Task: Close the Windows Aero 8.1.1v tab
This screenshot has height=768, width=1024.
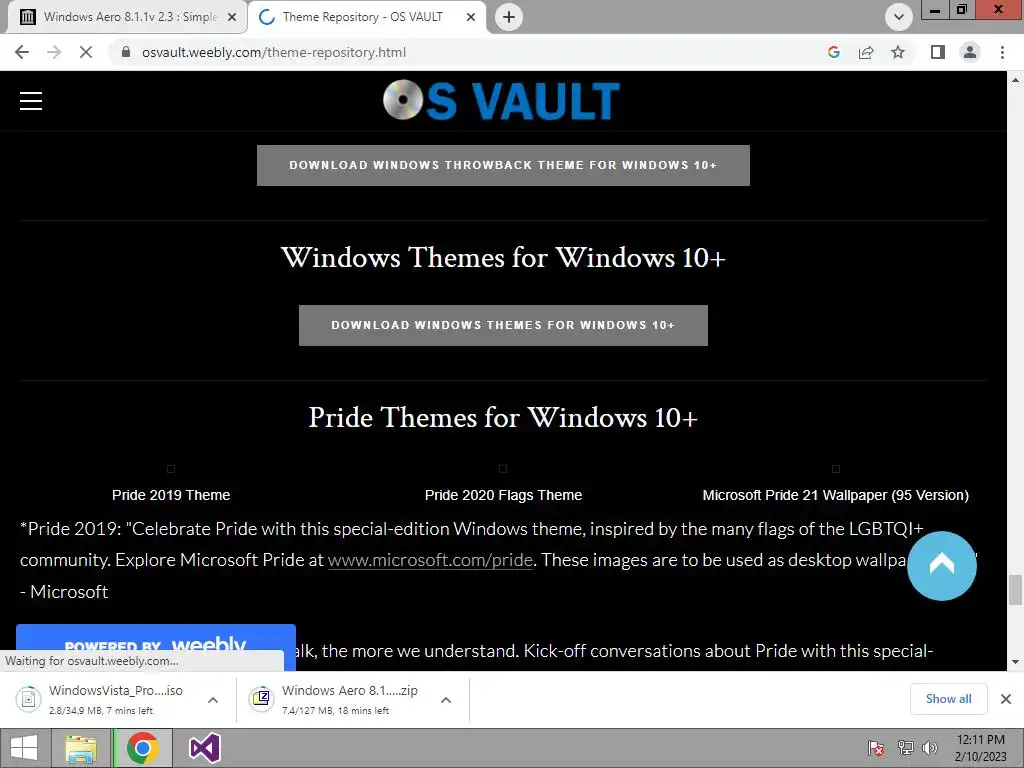Action: 232,17
